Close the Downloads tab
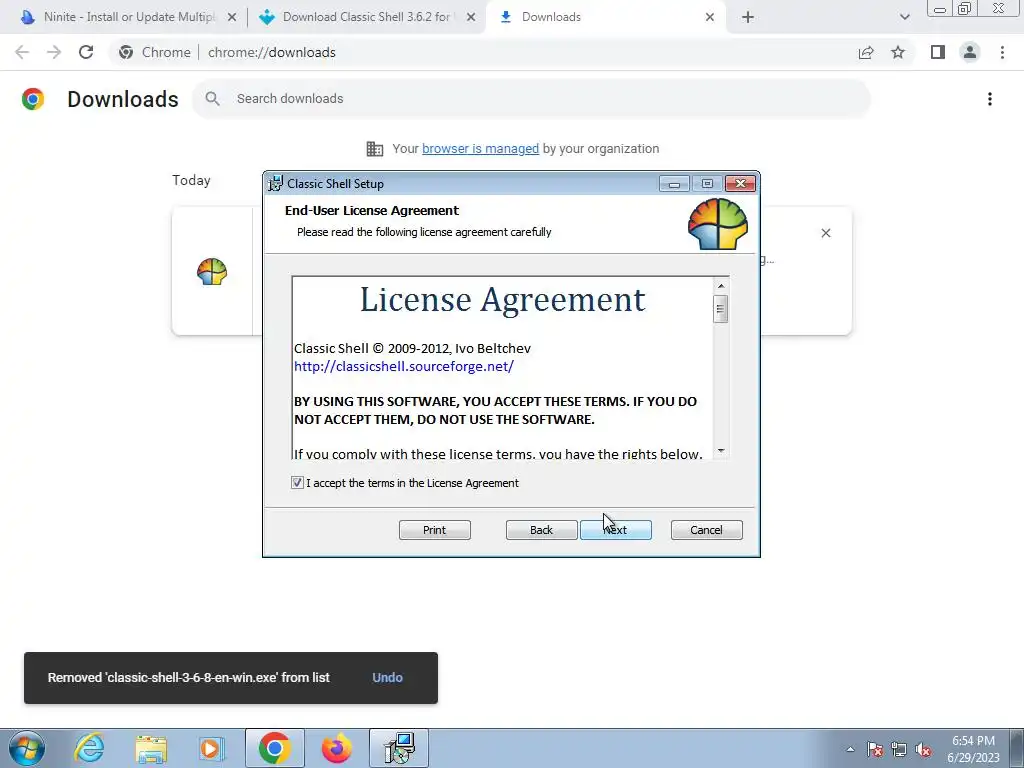This screenshot has height=768, width=1024. (x=709, y=17)
